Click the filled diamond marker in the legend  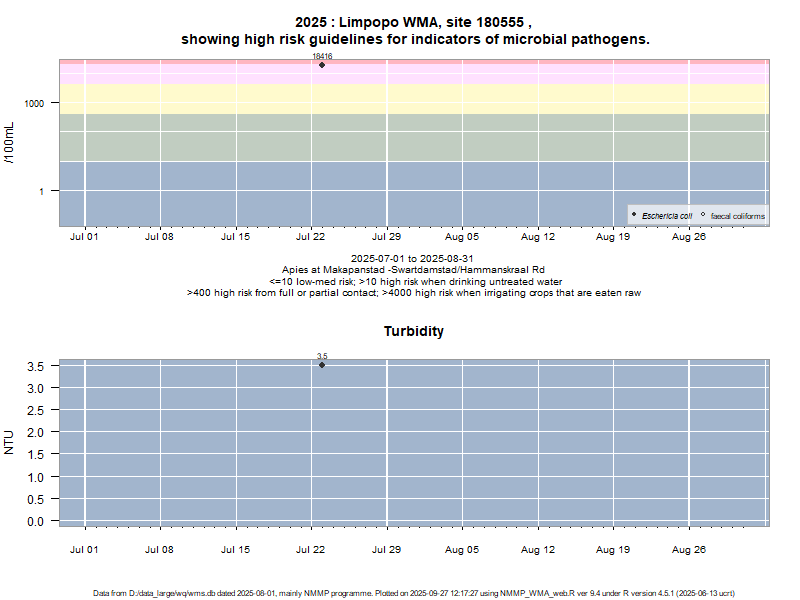pos(634,215)
